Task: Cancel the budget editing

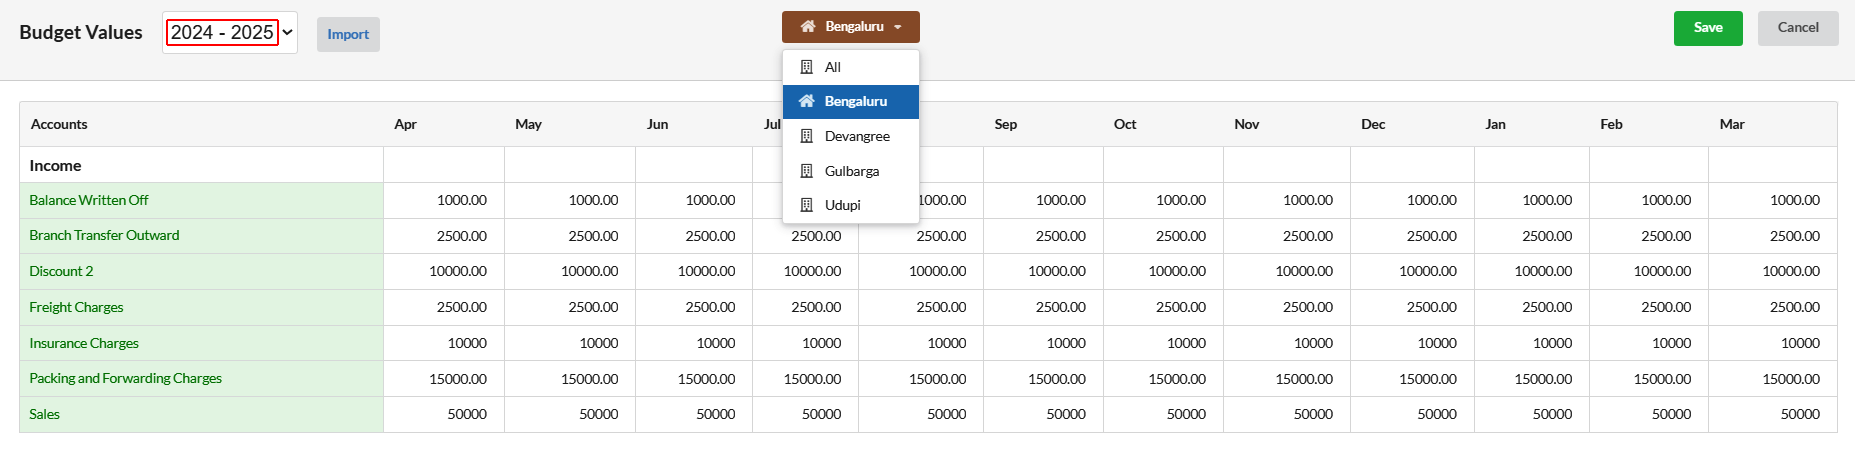Action: coord(1798,28)
